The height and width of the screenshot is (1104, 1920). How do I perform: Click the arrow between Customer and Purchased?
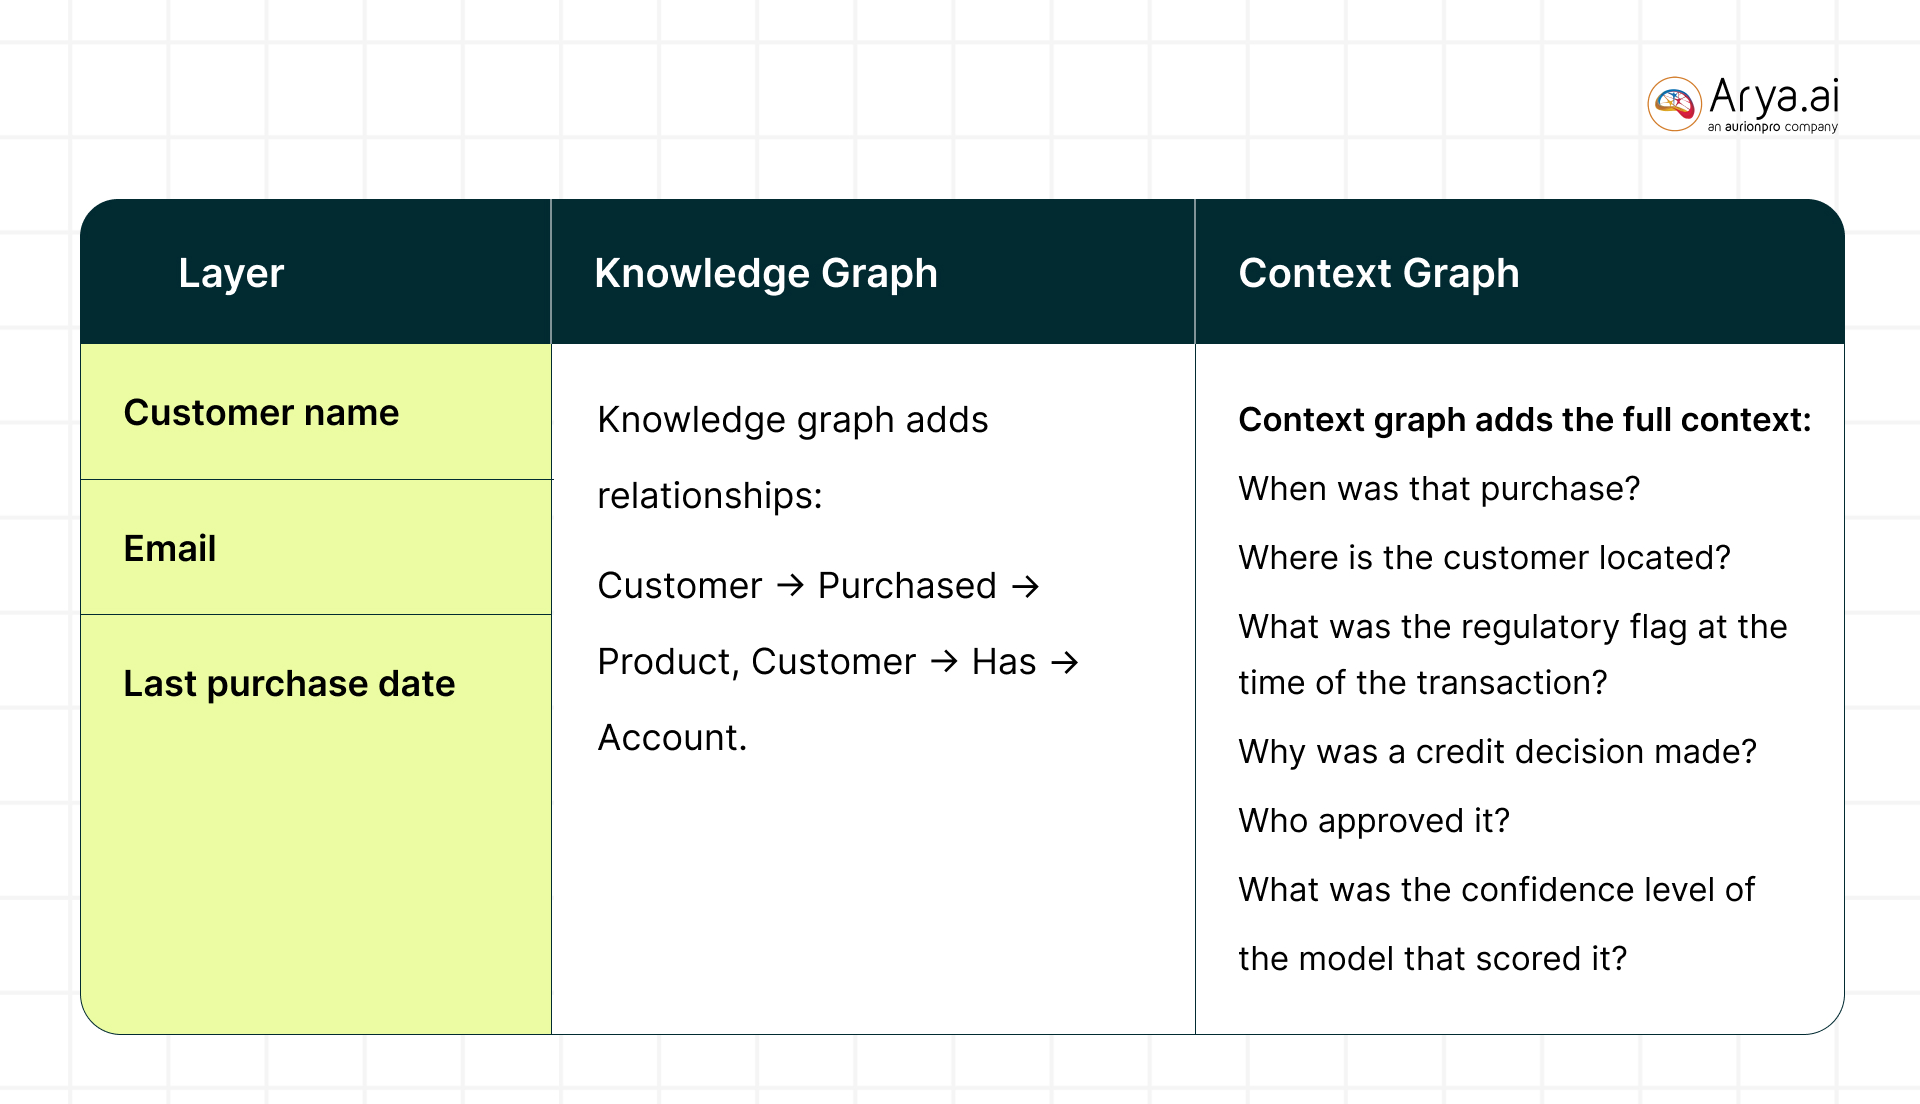point(790,585)
